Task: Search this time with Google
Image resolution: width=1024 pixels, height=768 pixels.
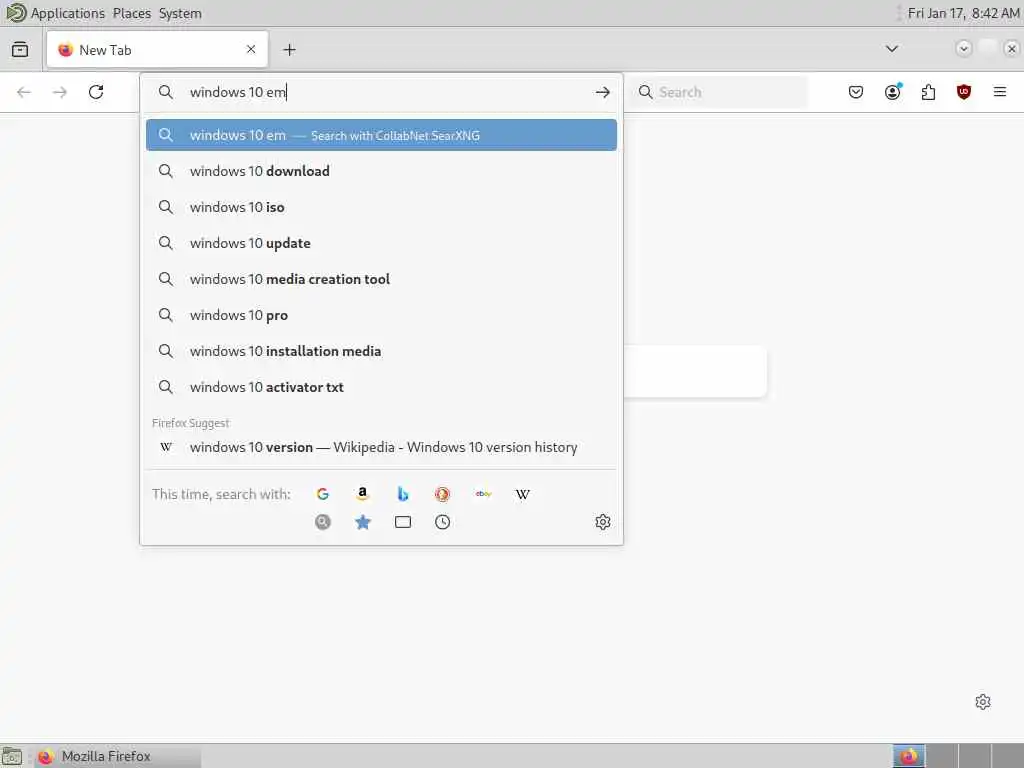Action: (323, 494)
